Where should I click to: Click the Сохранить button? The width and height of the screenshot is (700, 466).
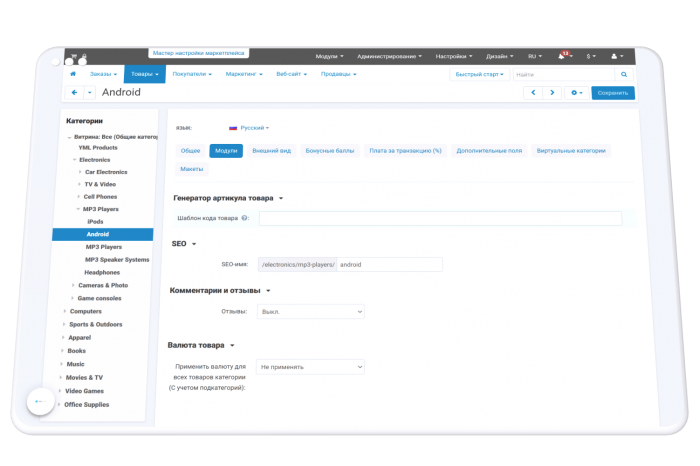point(612,93)
